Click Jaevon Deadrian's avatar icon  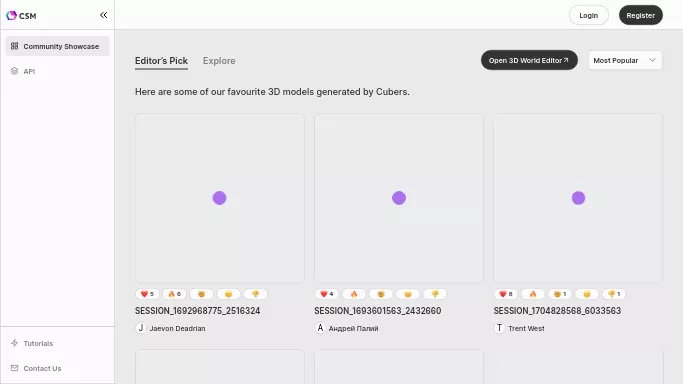point(141,328)
